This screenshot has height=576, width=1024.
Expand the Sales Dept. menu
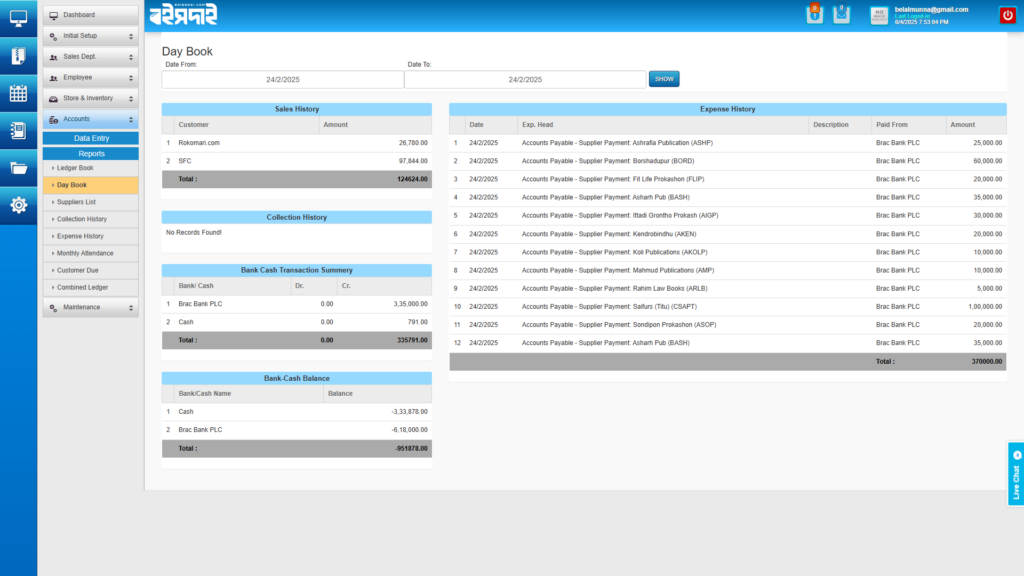(90, 57)
